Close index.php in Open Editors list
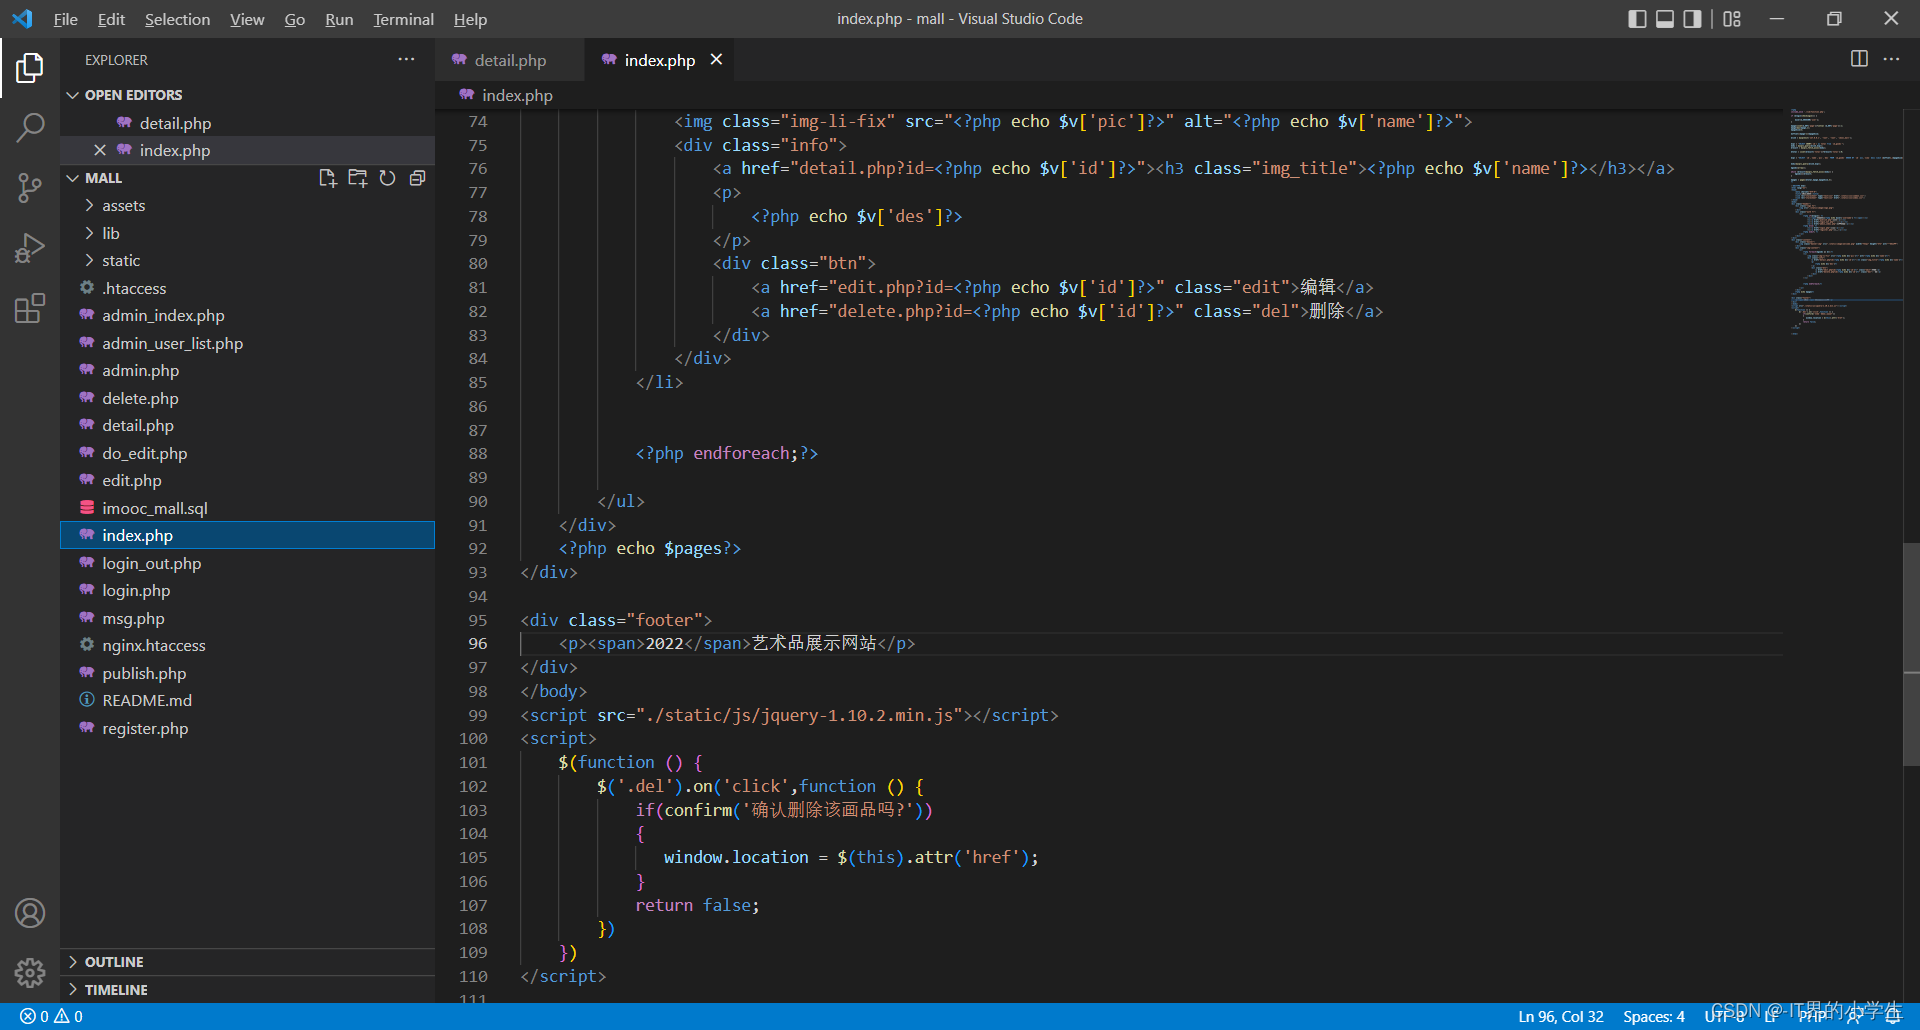Viewport: 1920px width, 1030px height. point(100,150)
